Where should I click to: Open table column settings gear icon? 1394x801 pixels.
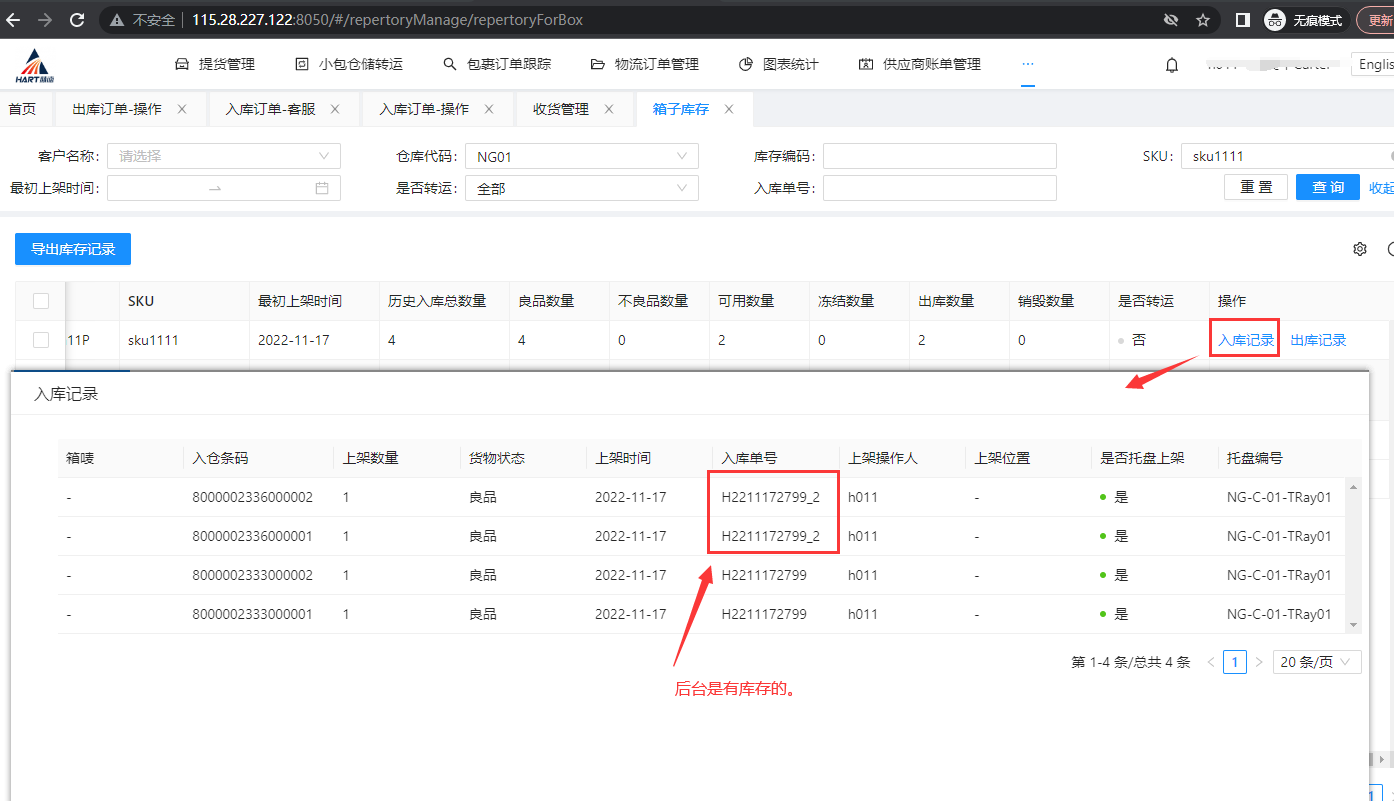point(1359,249)
